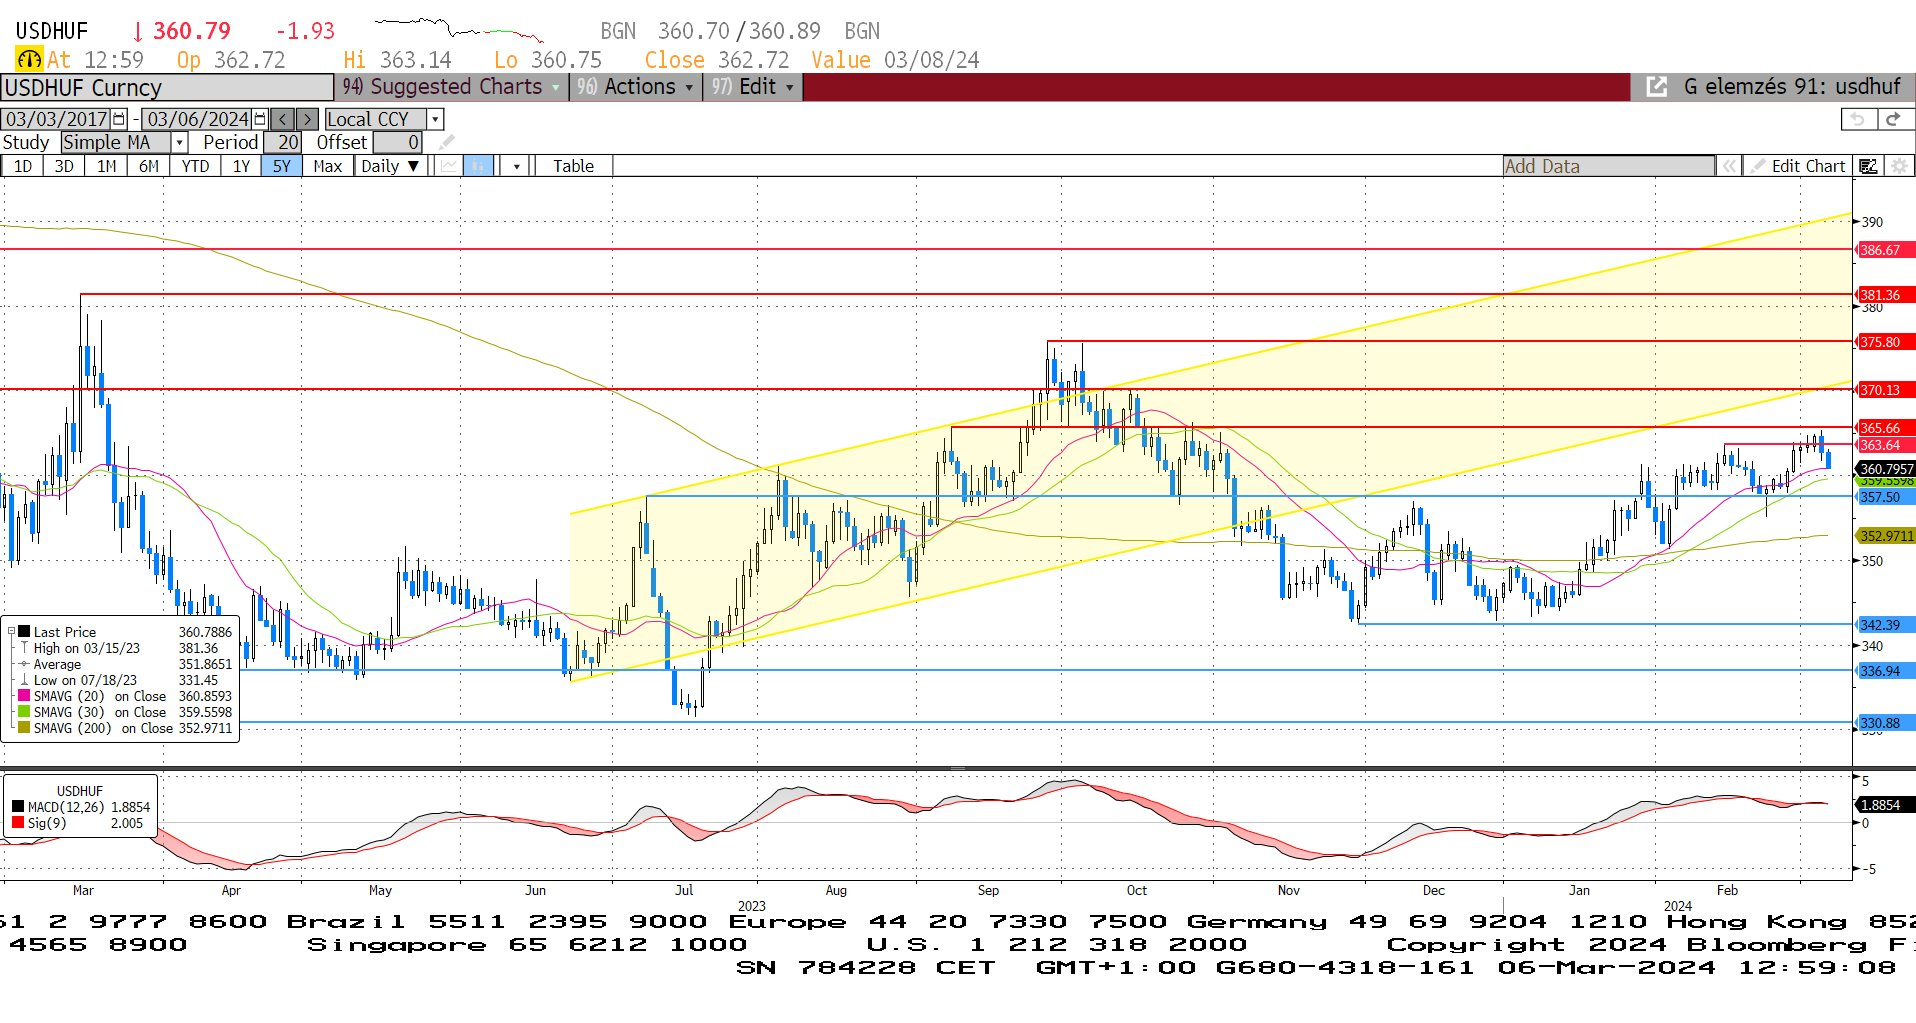Click the Add Data input field

click(x=1608, y=166)
